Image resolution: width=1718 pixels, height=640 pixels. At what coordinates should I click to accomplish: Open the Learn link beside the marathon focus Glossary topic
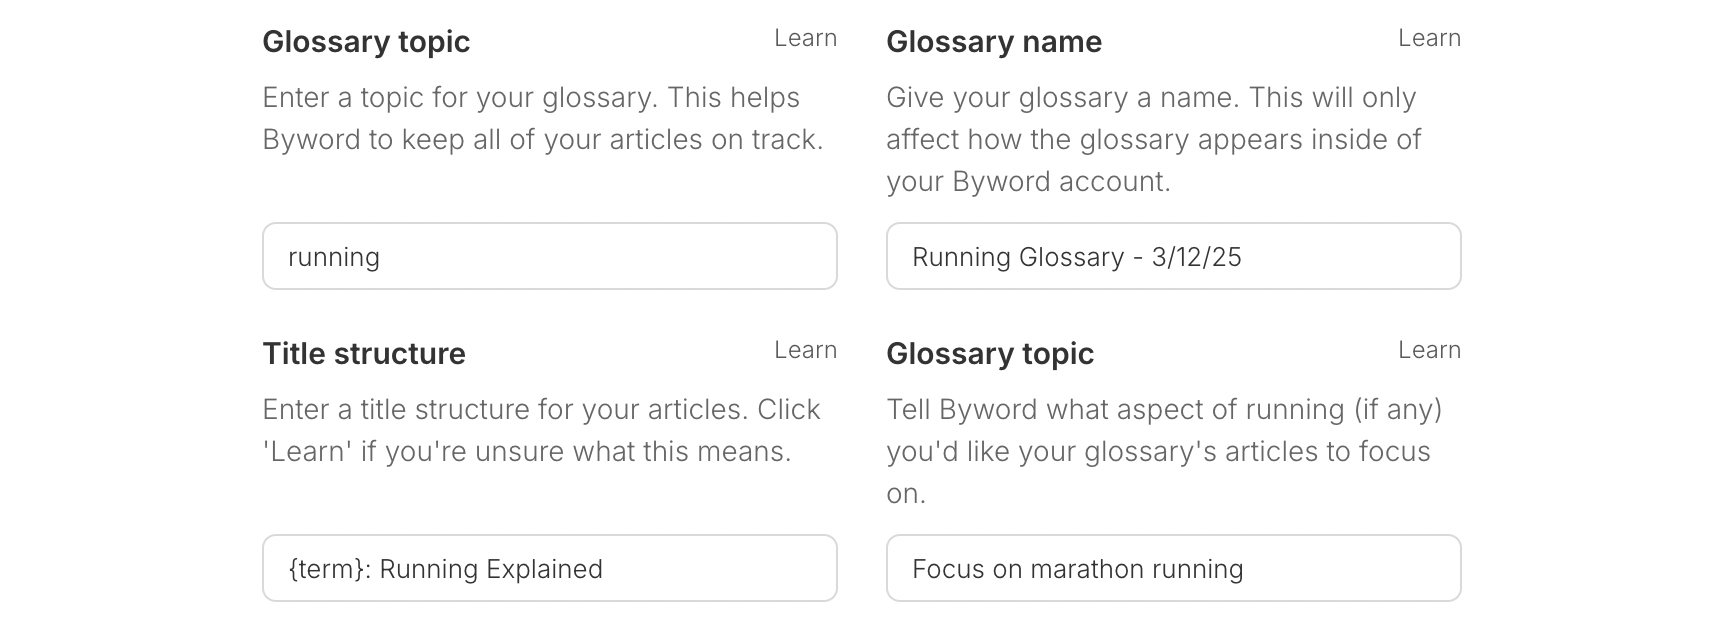(x=1429, y=350)
